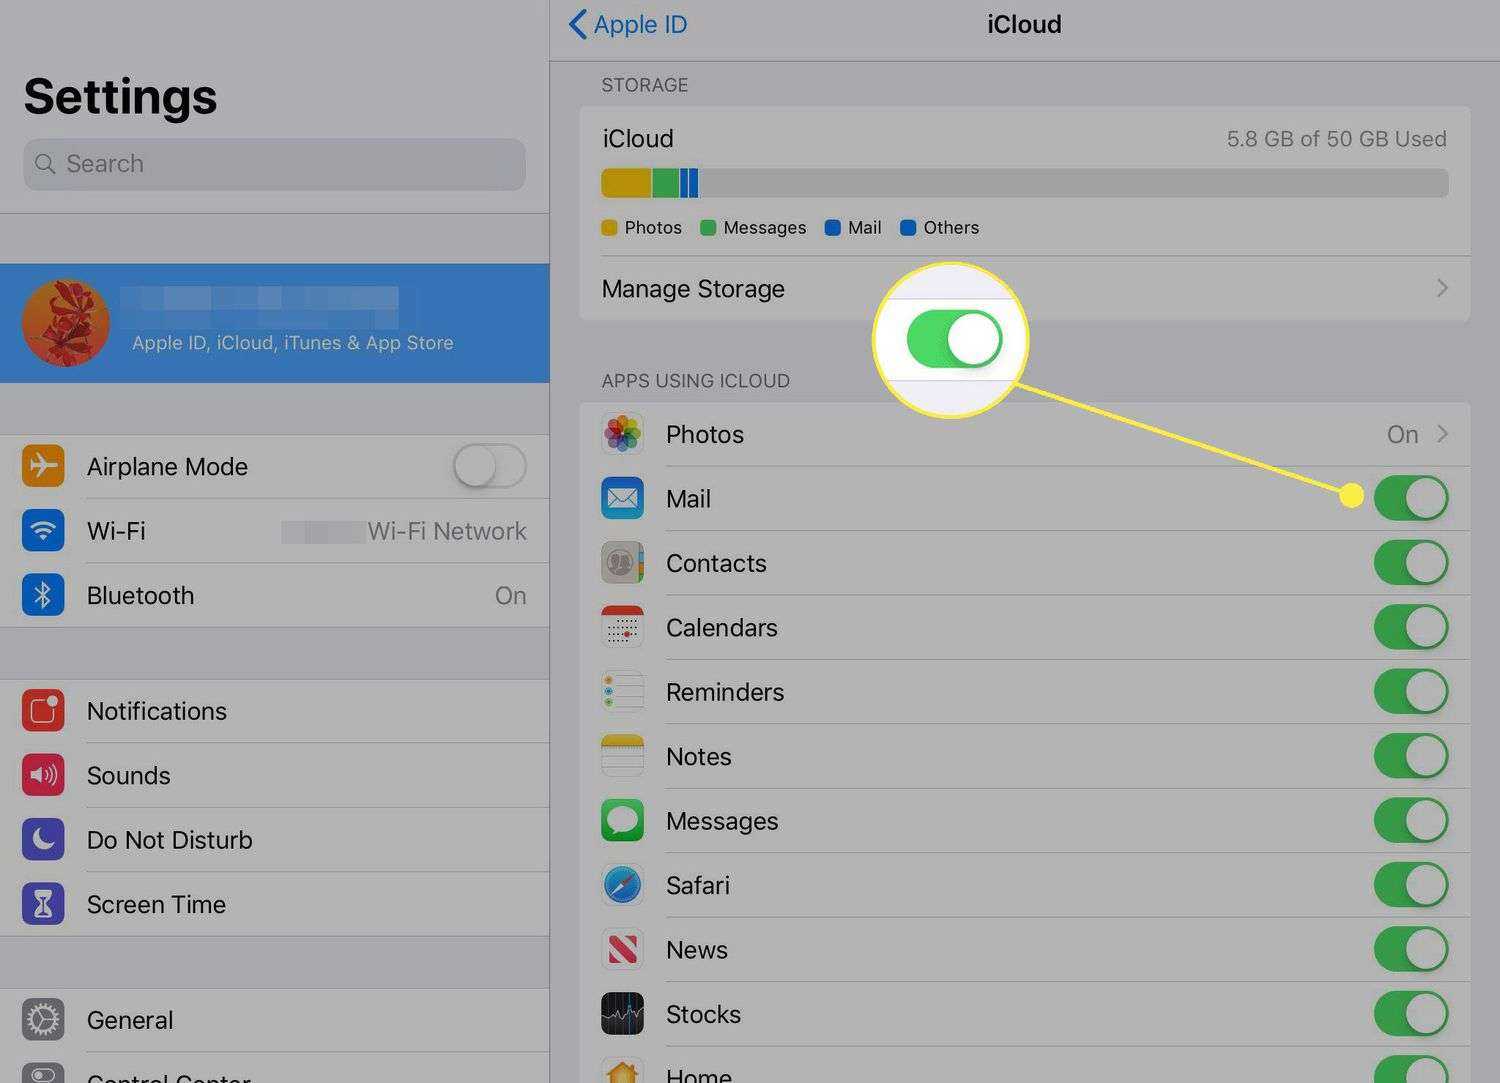This screenshot has height=1083, width=1500.
Task: Tap the Safari compass icon
Action: coord(622,885)
